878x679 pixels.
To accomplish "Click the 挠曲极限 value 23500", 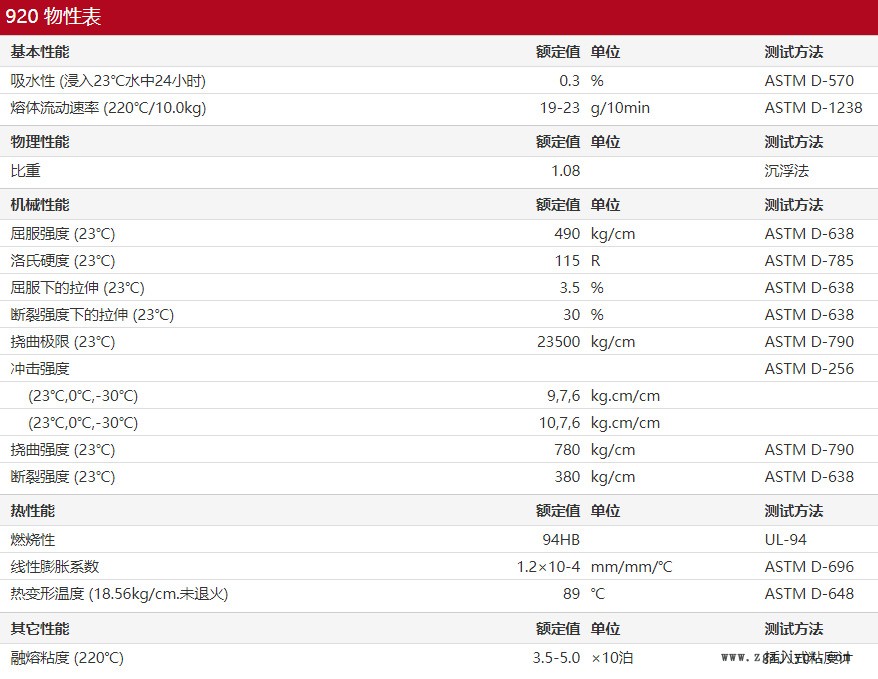I will [558, 342].
